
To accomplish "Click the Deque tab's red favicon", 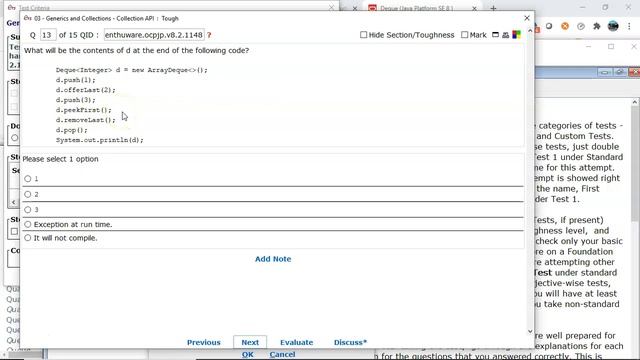I will [x=372, y=8].
